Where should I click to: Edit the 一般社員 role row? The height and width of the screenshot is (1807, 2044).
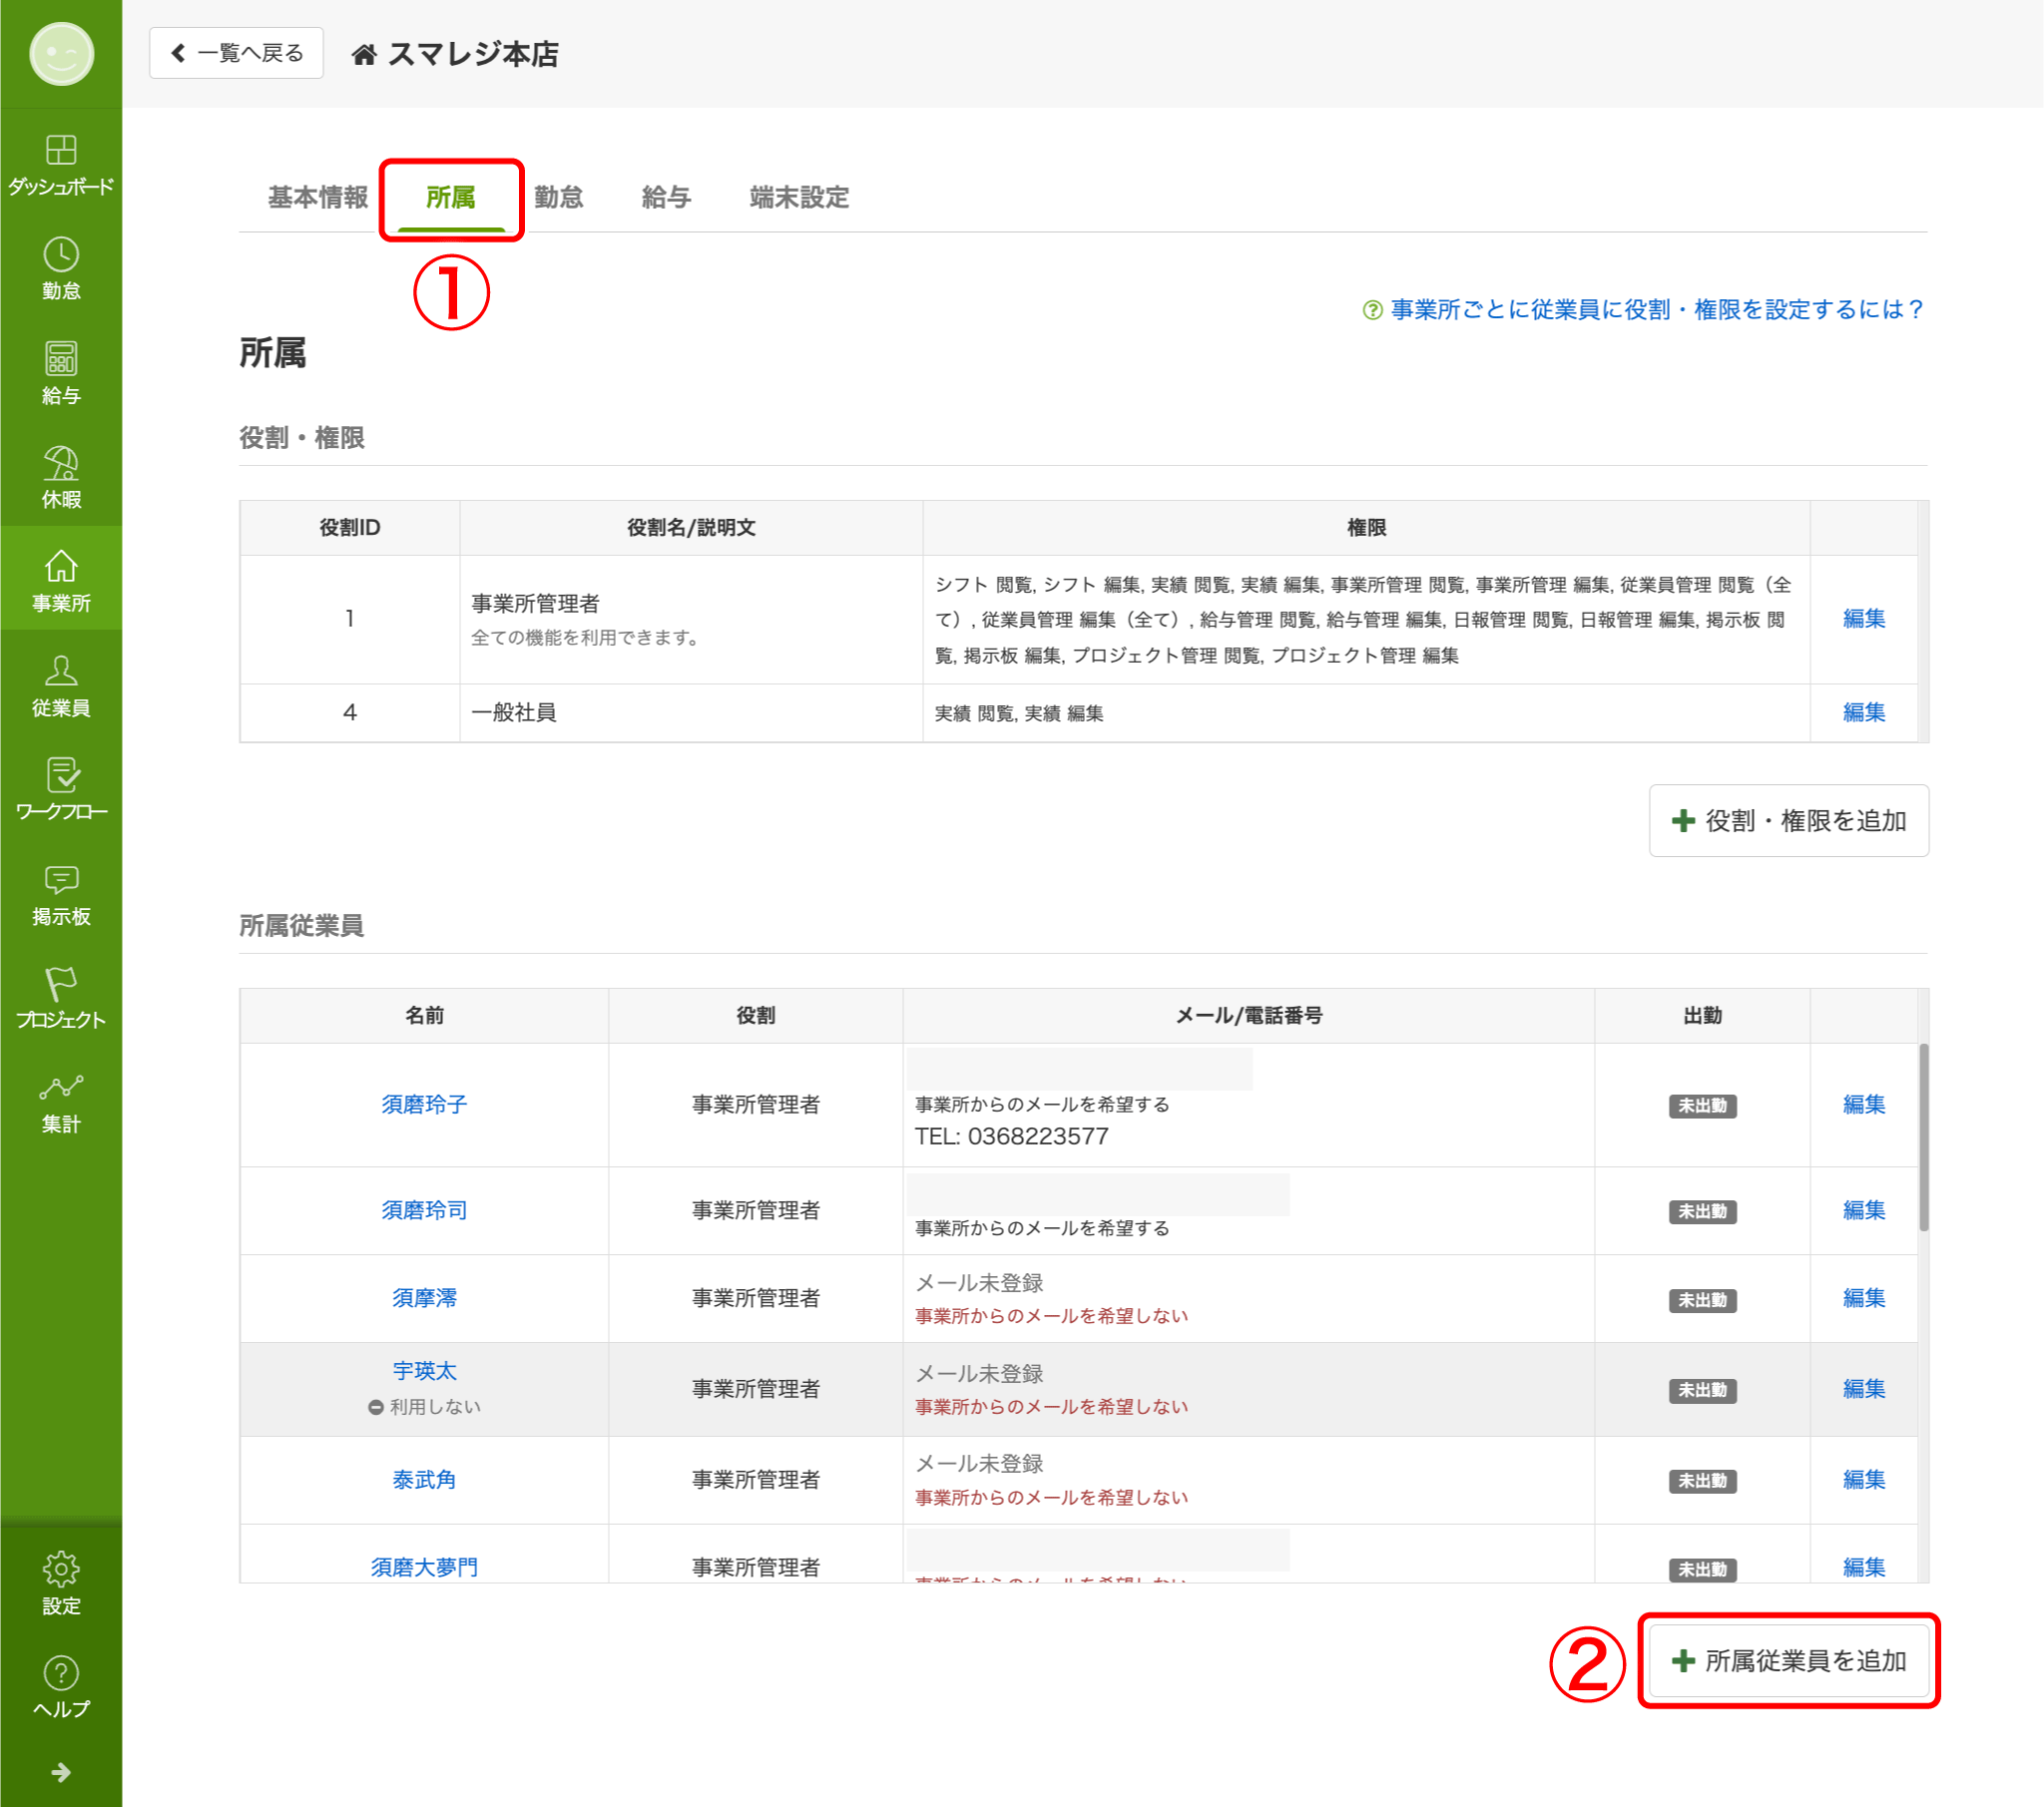point(1863,712)
